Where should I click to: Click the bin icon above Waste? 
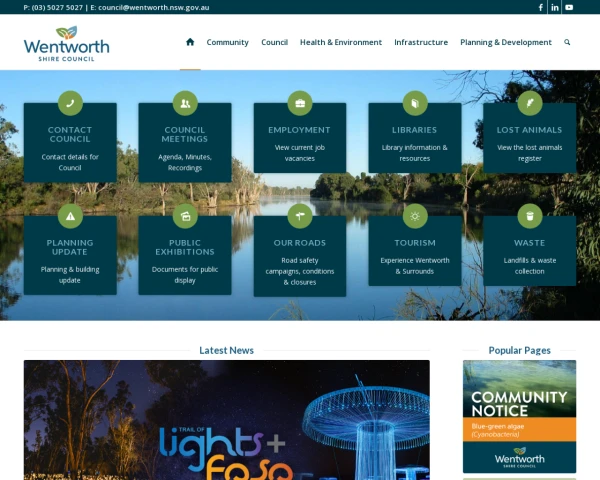530,216
